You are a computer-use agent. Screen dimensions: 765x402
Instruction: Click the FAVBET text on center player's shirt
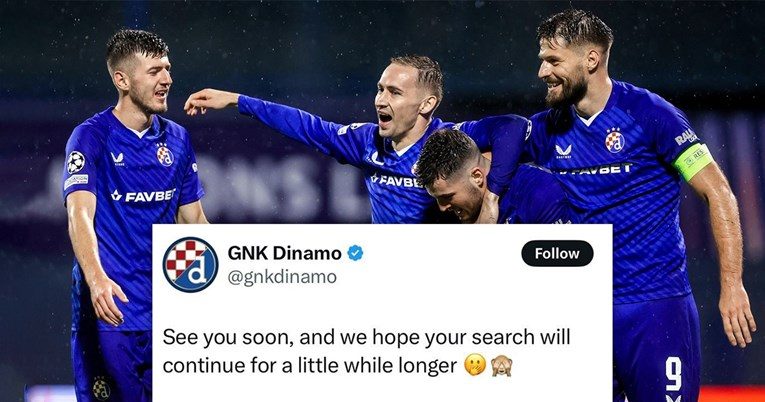coord(396,181)
